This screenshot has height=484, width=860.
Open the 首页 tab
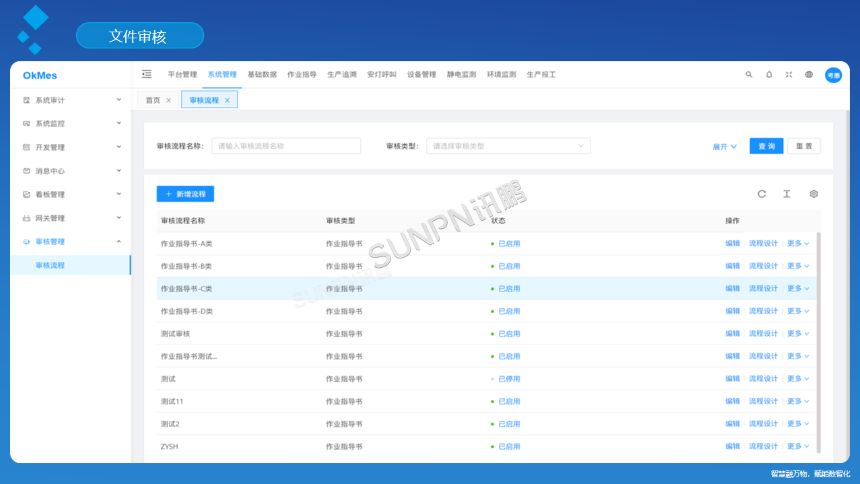153,100
